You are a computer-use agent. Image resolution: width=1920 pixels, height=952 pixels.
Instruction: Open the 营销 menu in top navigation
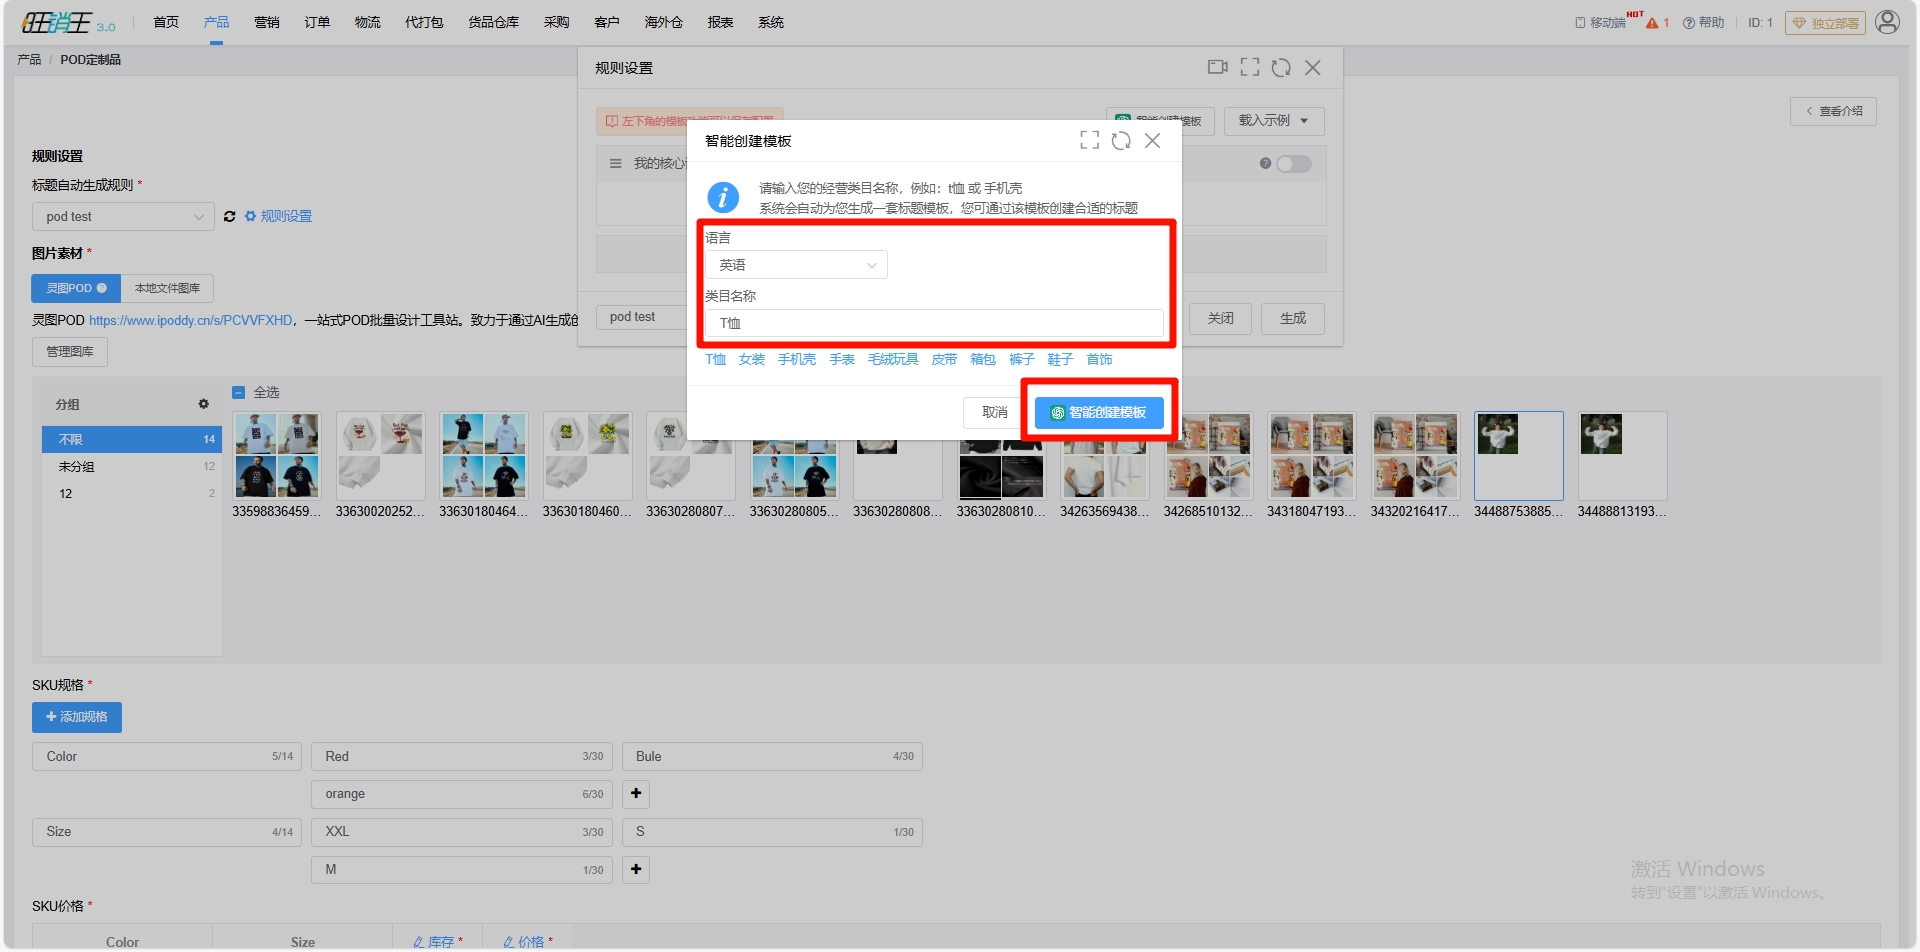[x=267, y=22]
